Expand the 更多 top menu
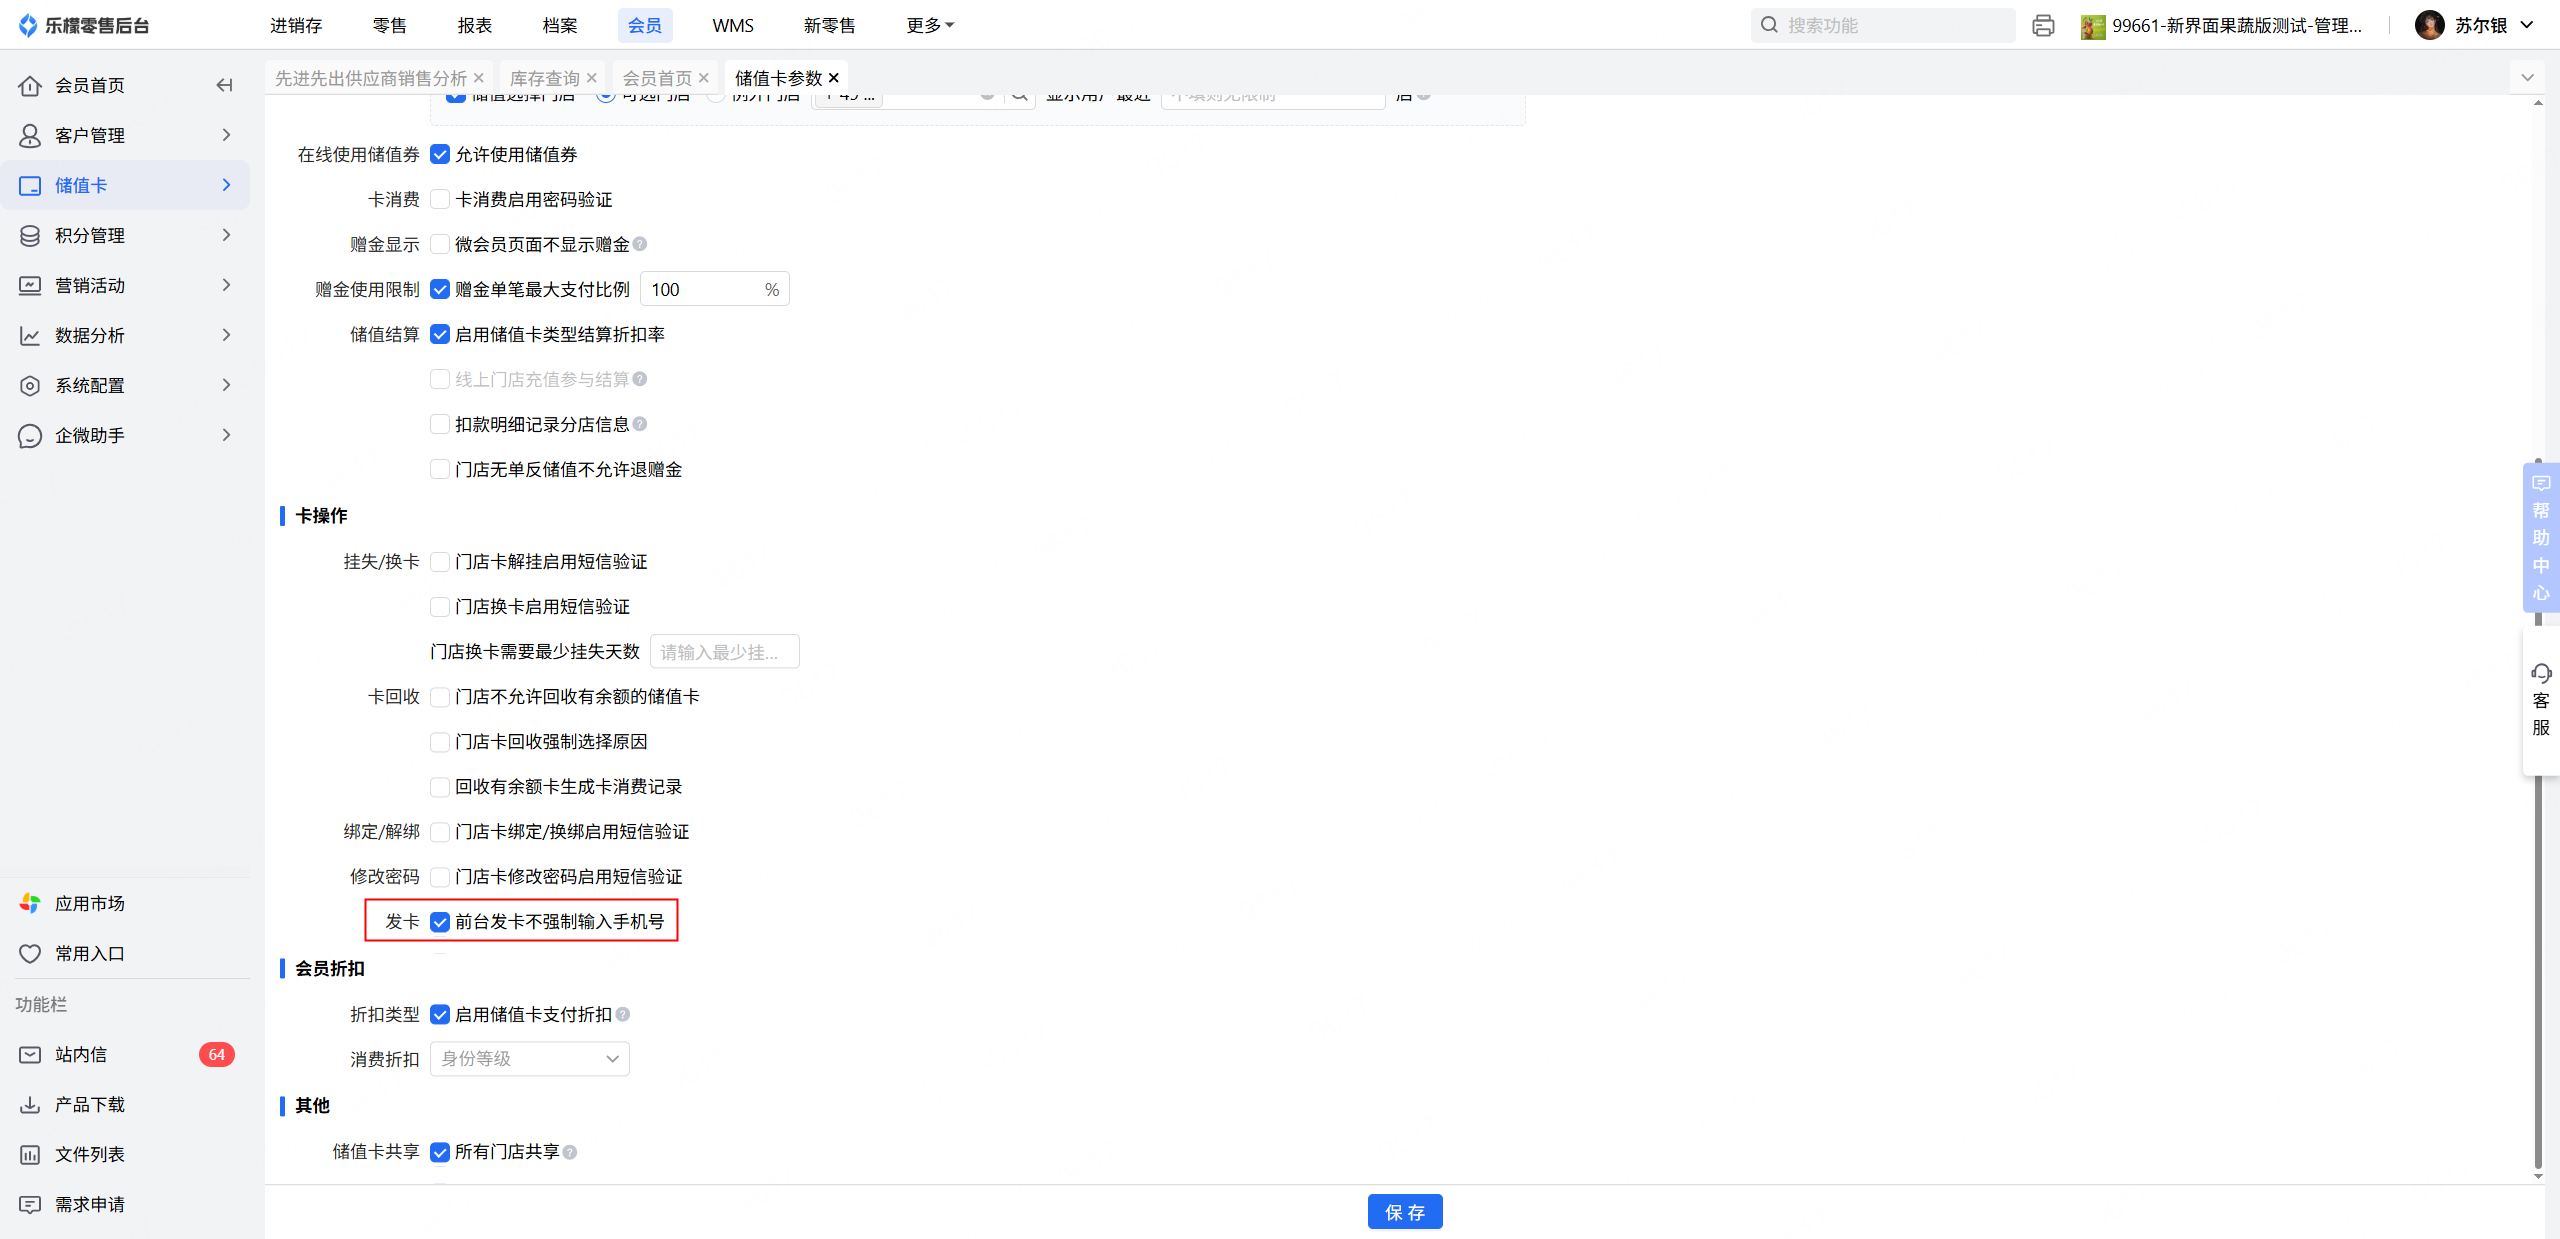This screenshot has width=2560, height=1239. 930,25
